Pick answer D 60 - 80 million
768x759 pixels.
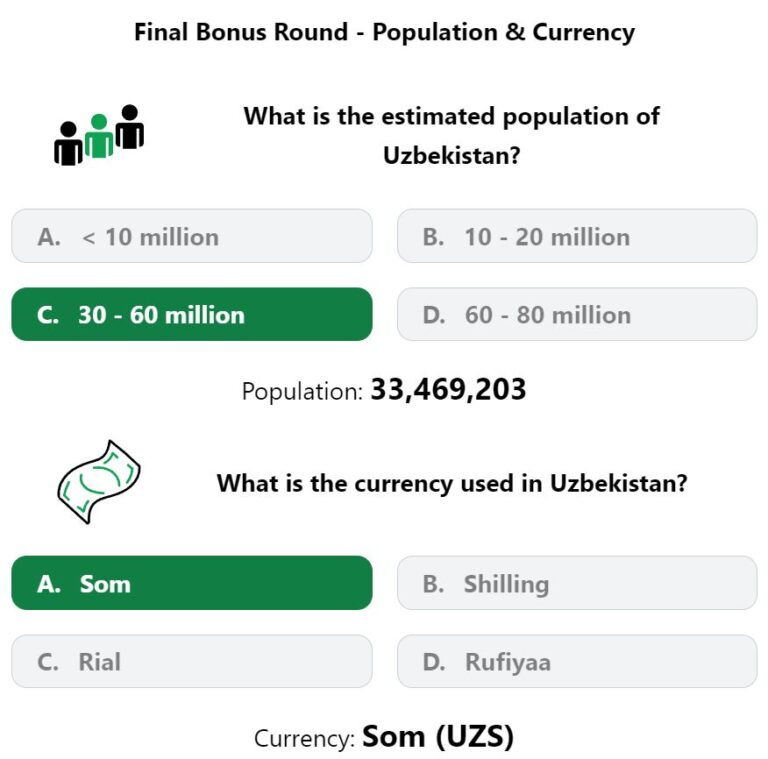tap(577, 314)
